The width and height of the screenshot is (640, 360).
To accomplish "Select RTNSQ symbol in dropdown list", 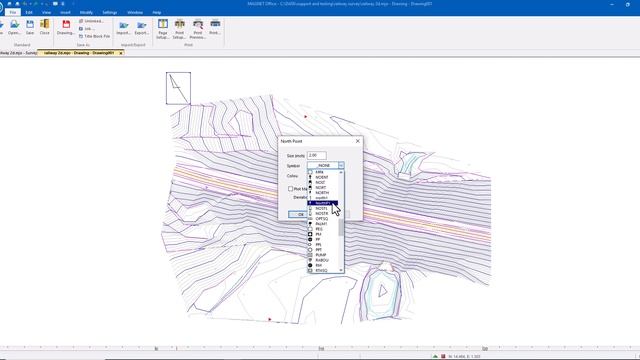I will click(323, 270).
